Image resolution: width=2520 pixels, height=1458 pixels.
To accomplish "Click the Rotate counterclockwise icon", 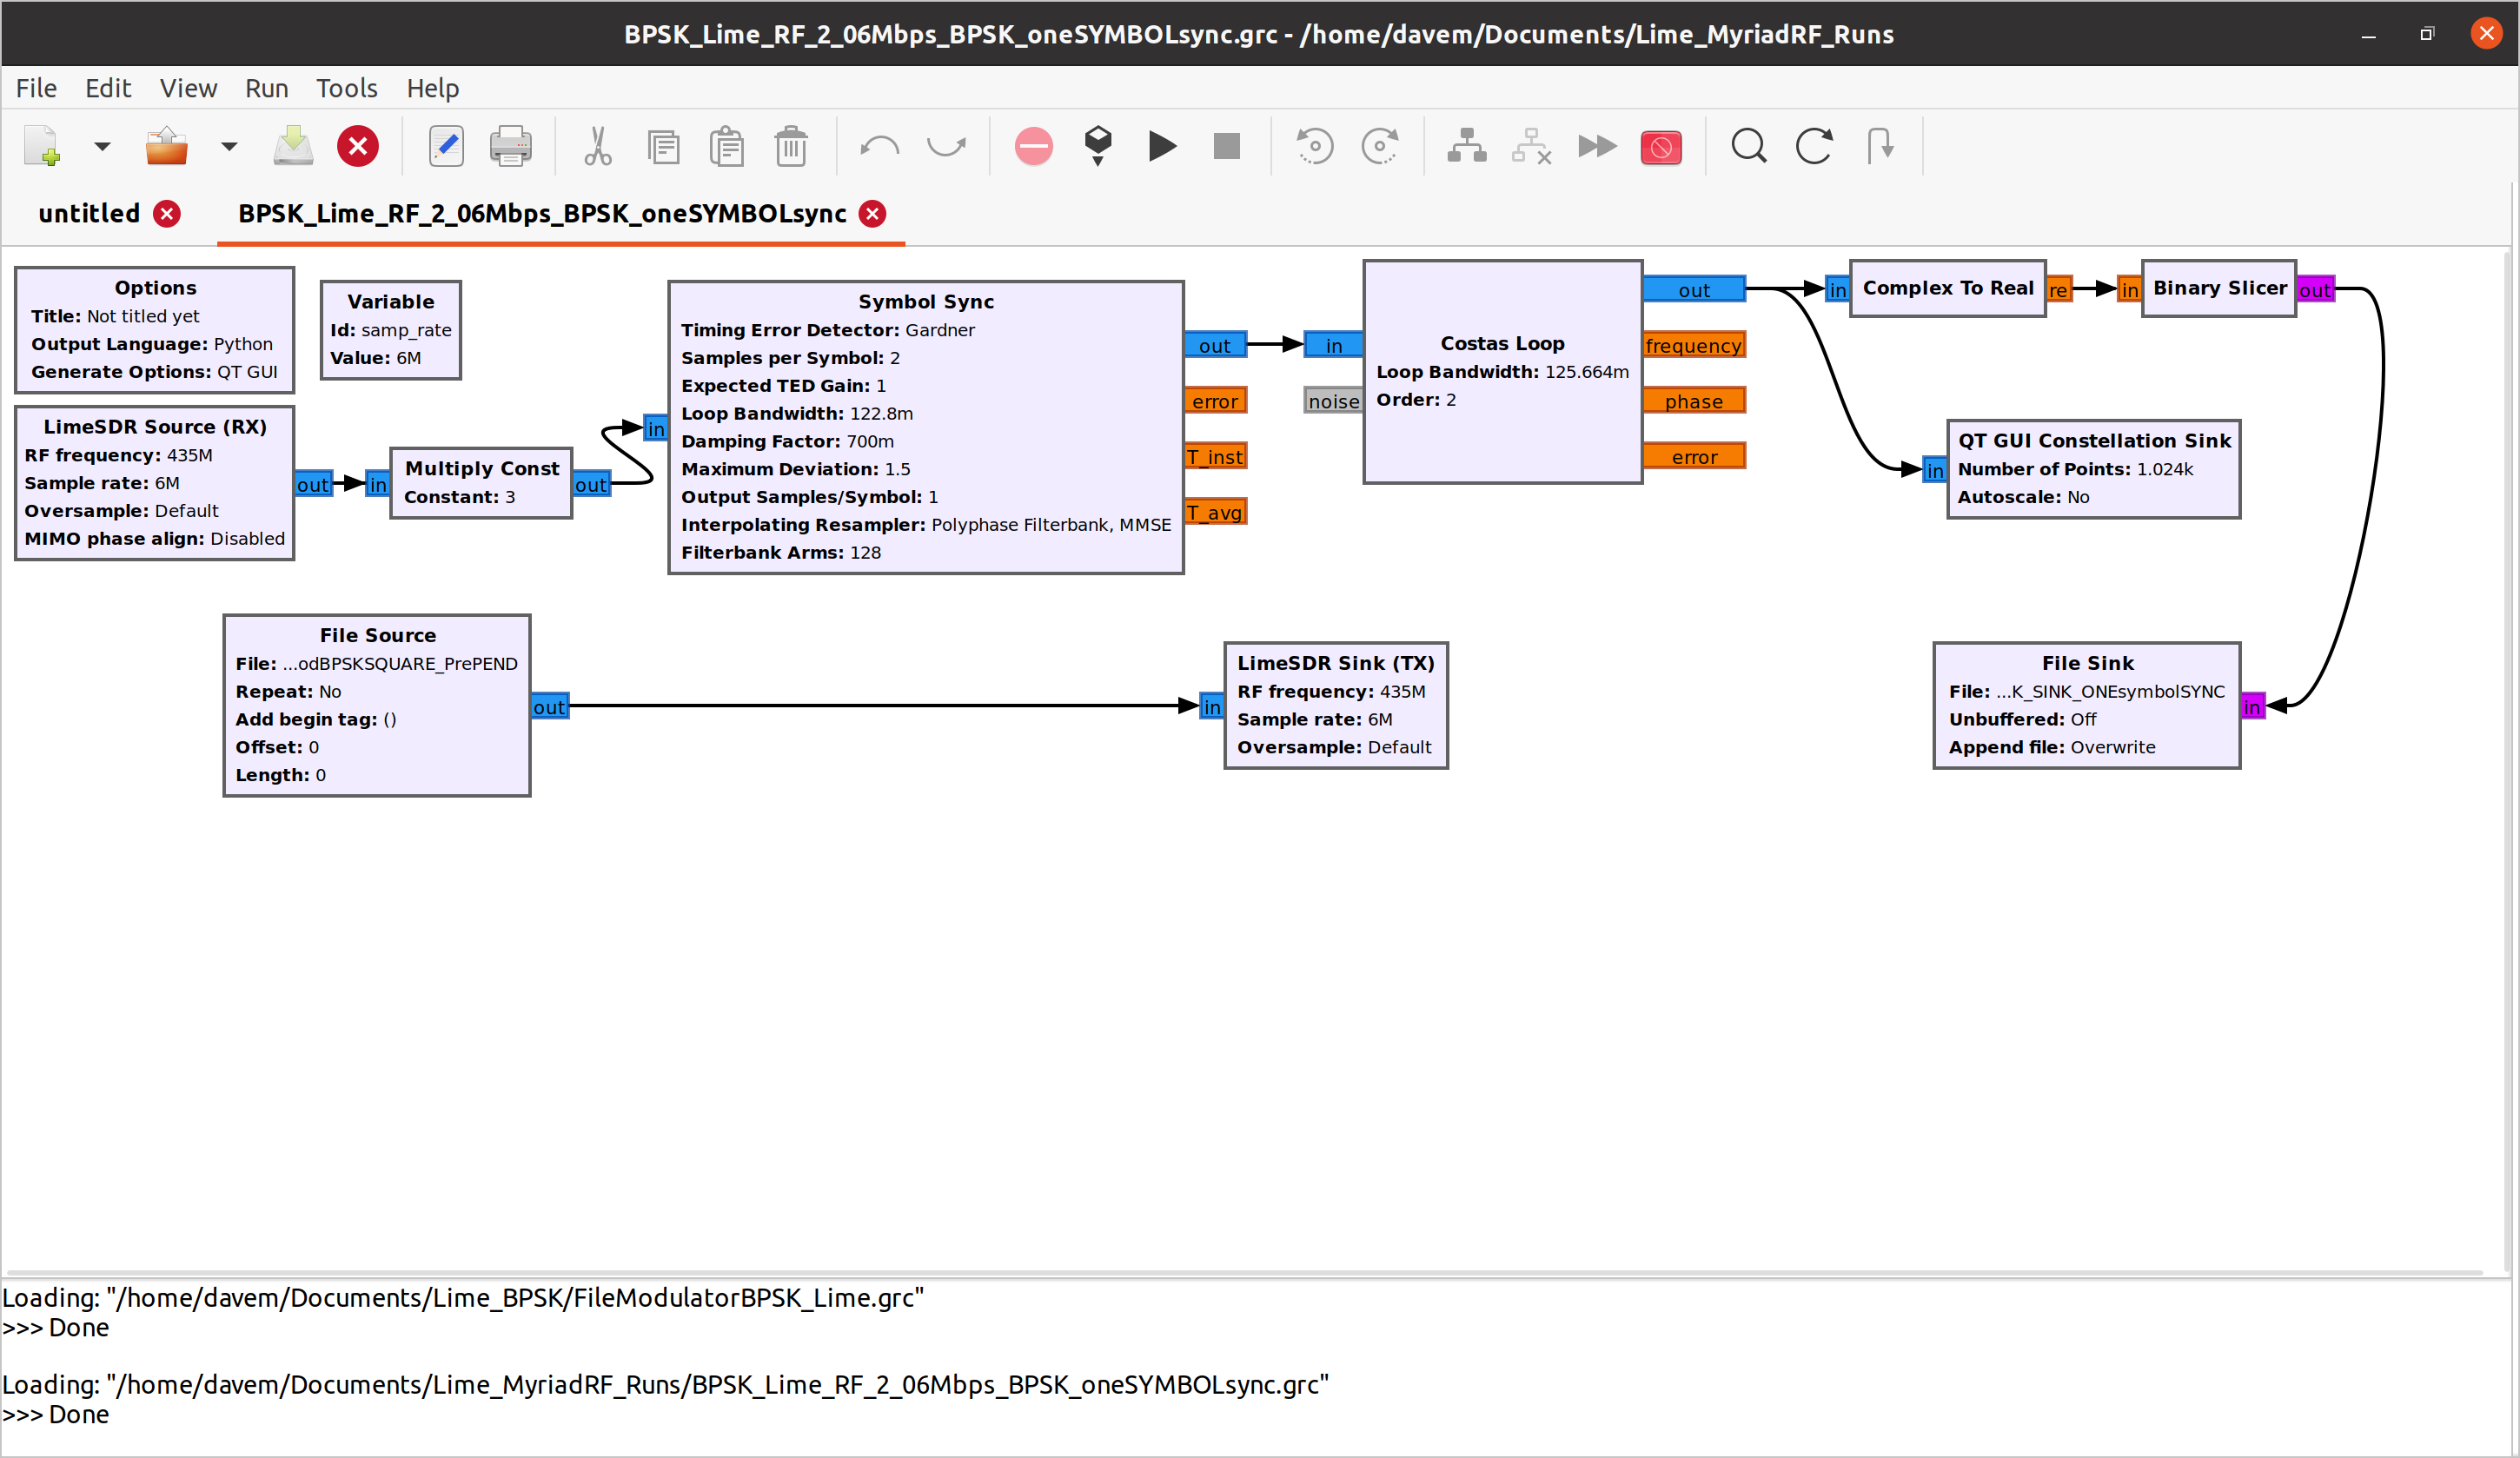I will click(x=1314, y=147).
